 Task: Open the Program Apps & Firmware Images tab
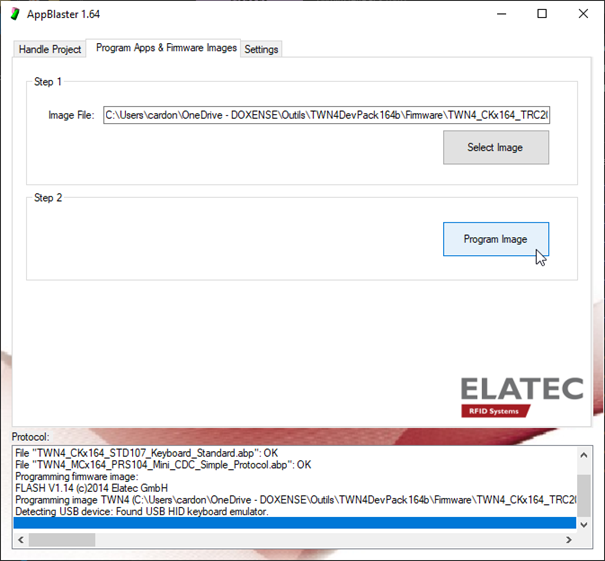click(x=166, y=48)
